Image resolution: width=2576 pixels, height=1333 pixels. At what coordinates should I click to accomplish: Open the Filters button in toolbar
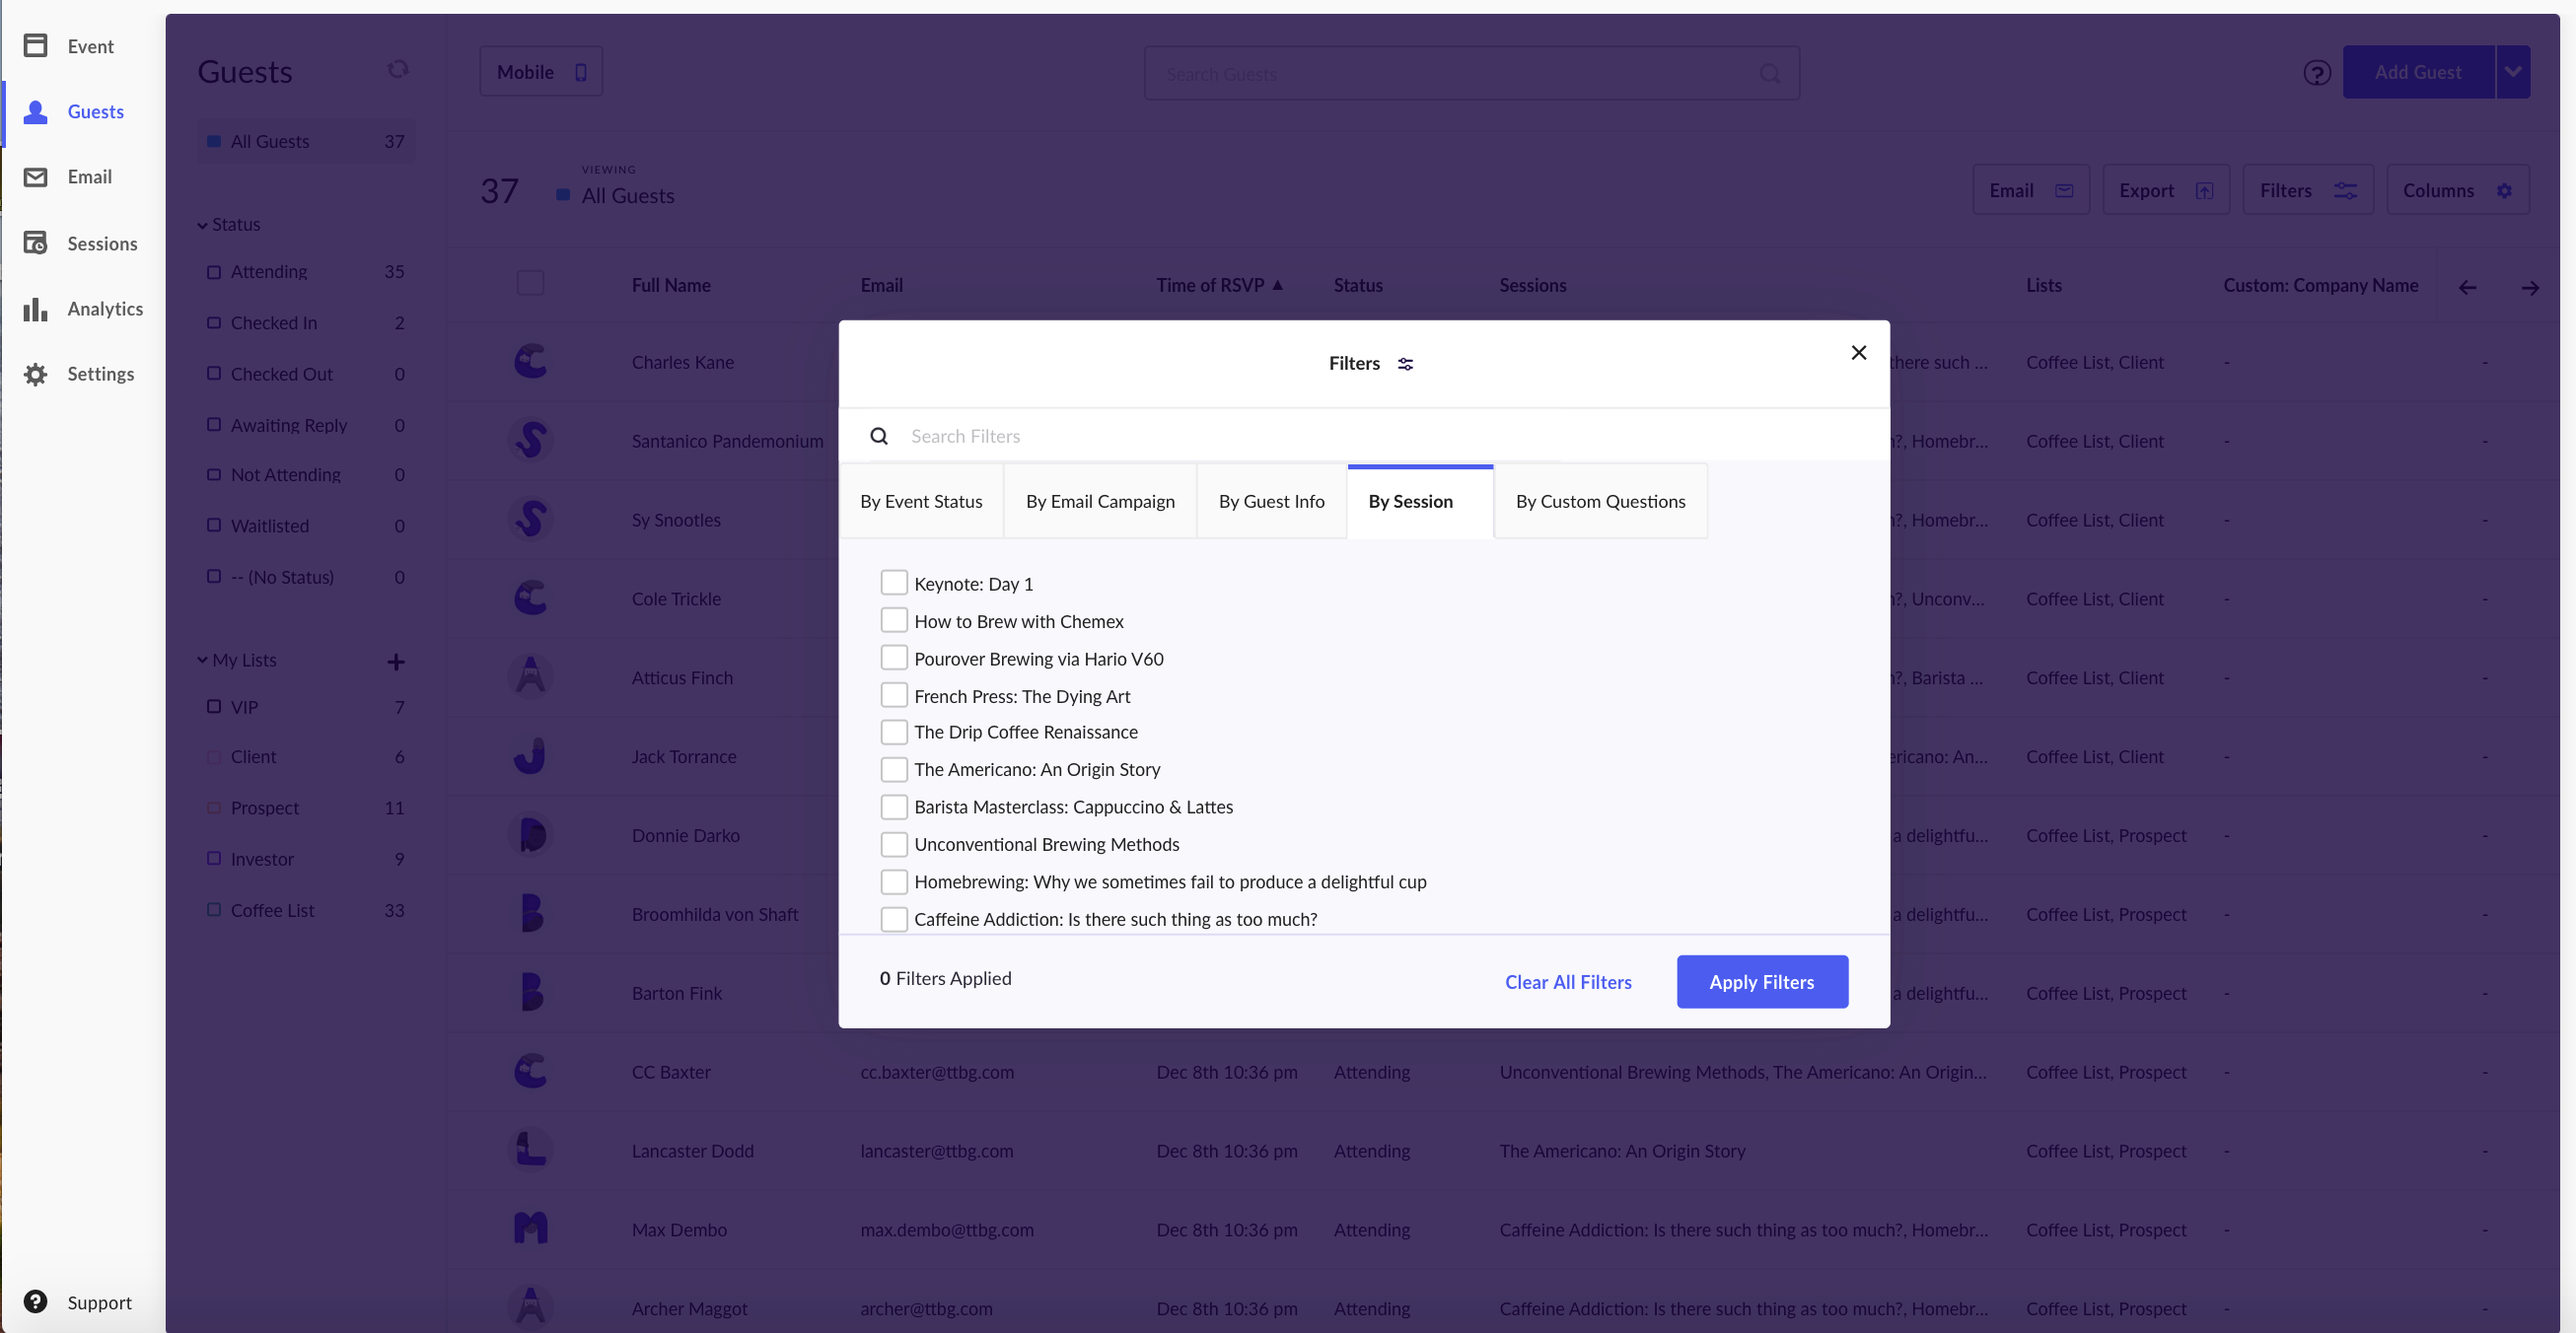[x=2307, y=190]
